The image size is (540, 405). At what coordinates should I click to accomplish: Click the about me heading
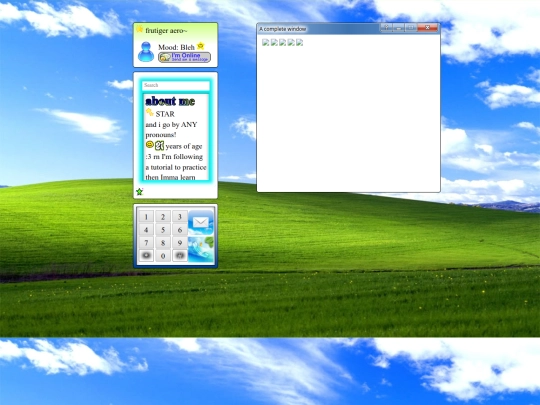[170, 101]
